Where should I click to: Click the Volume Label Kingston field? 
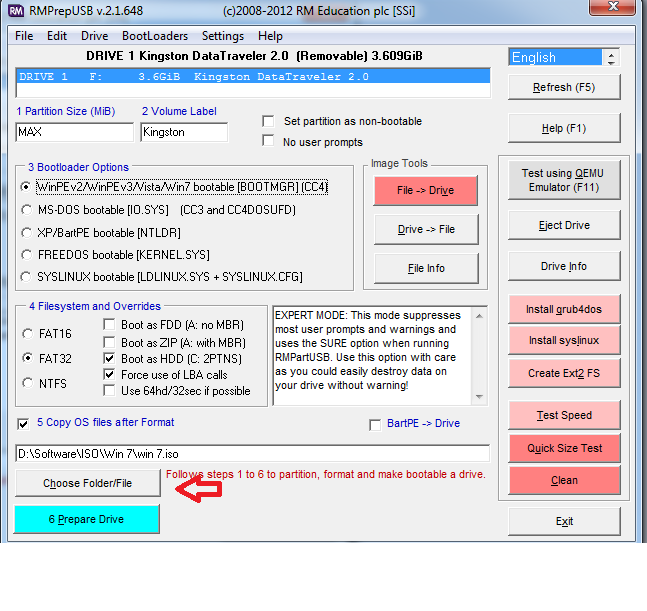(x=184, y=132)
